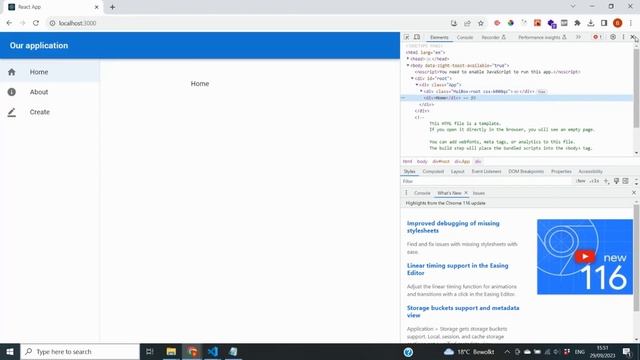Click the div.App breadcrumb
The image size is (640, 360).
pos(462,162)
